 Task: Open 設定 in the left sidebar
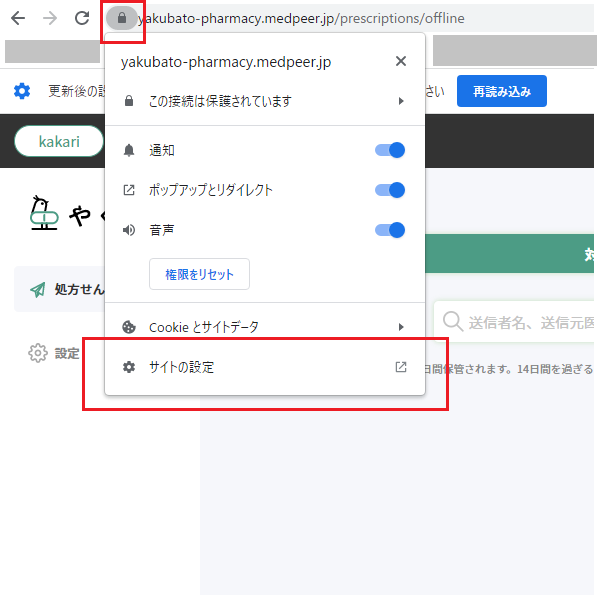click(x=54, y=353)
